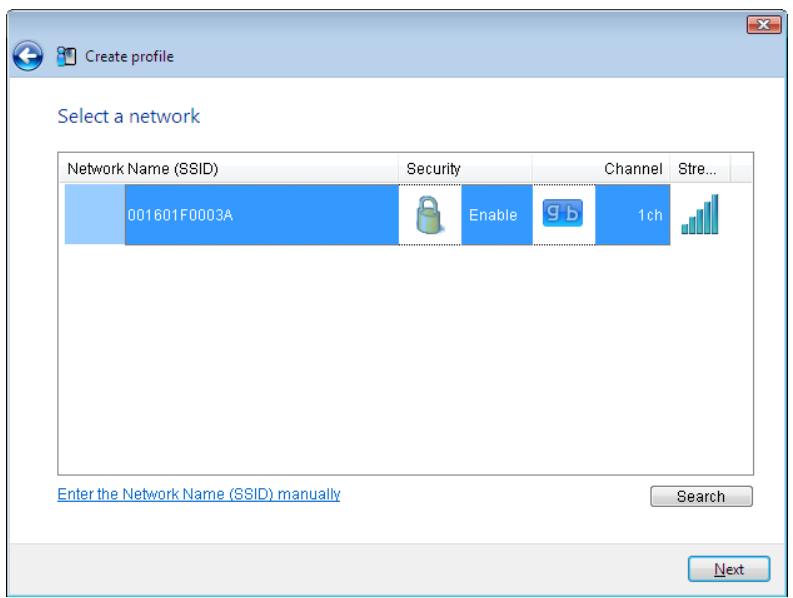Click the Create profile title text
The height and width of the screenshot is (598, 793).
click(x=129, y=56)
